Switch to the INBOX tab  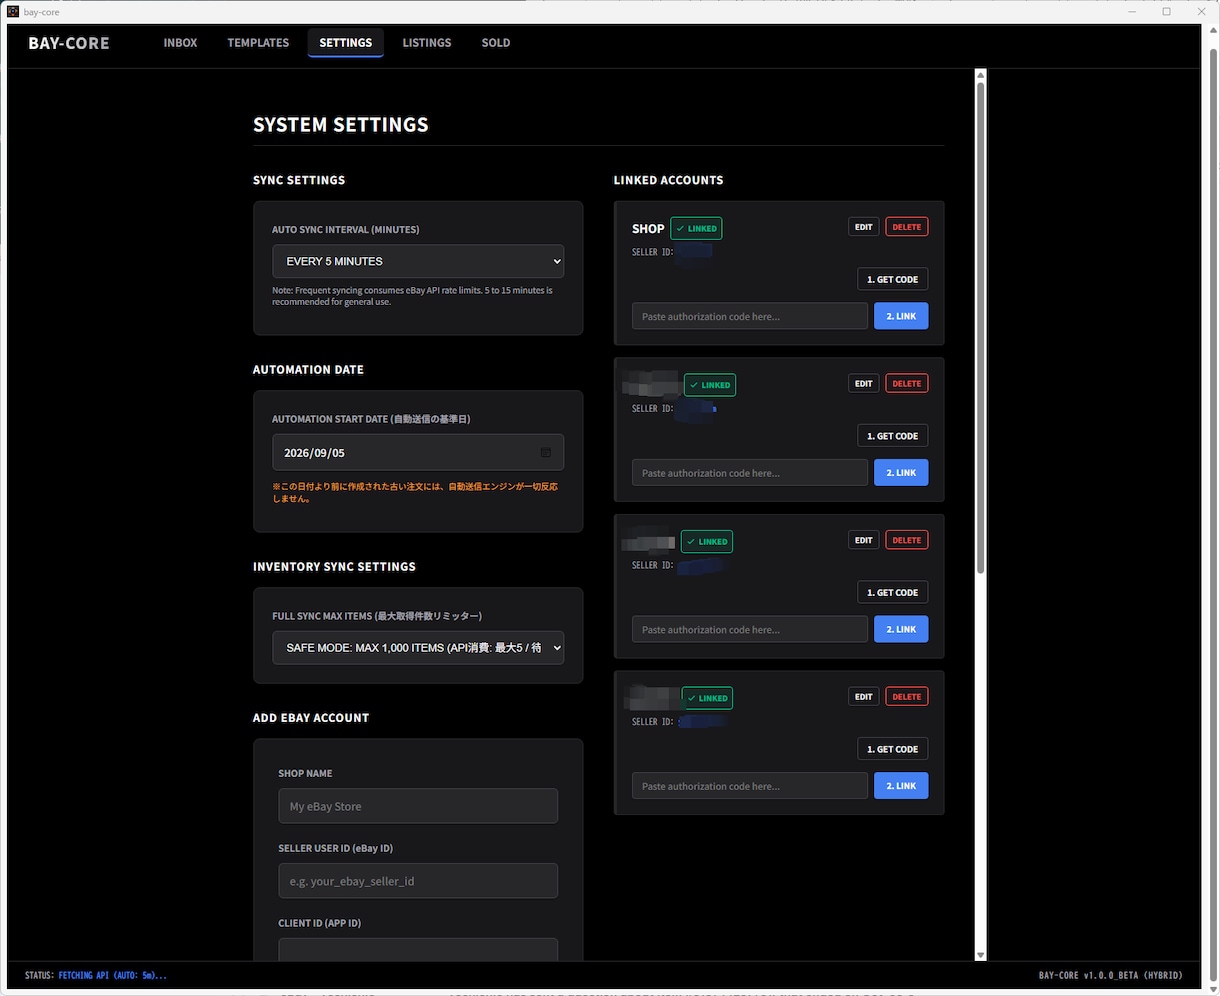point(180,43)
